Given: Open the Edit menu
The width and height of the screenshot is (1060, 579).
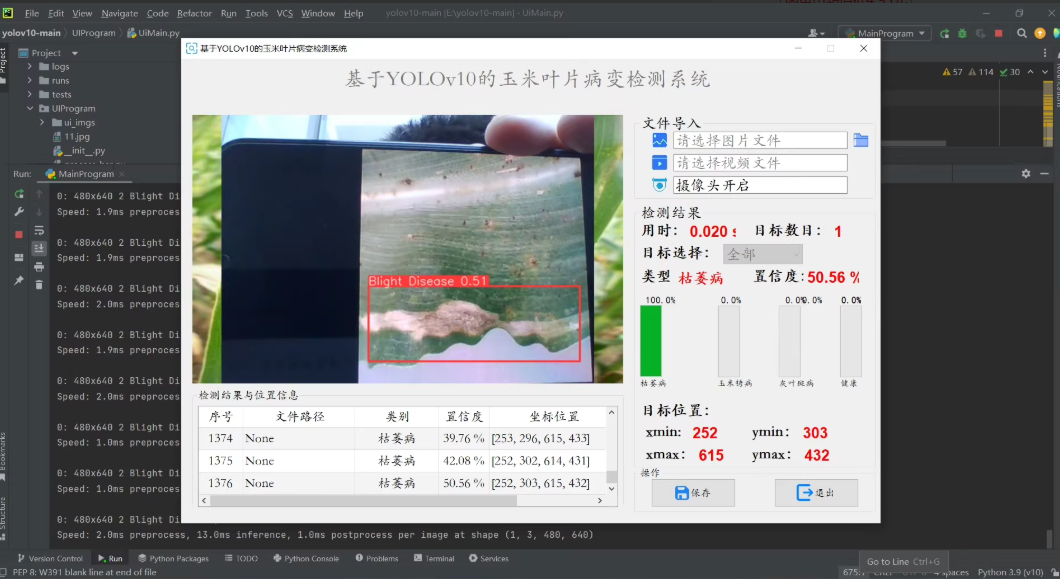Looking at the screenshot, I should [56, 13].
